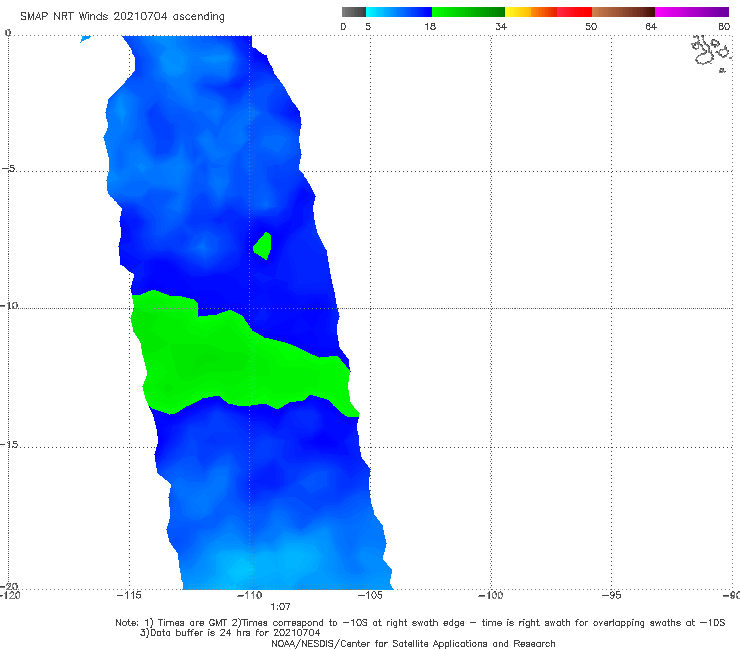This screenshot has height=650, width=740.
Task: Pick the red segment of the color bar
Action: coord(575,12)
